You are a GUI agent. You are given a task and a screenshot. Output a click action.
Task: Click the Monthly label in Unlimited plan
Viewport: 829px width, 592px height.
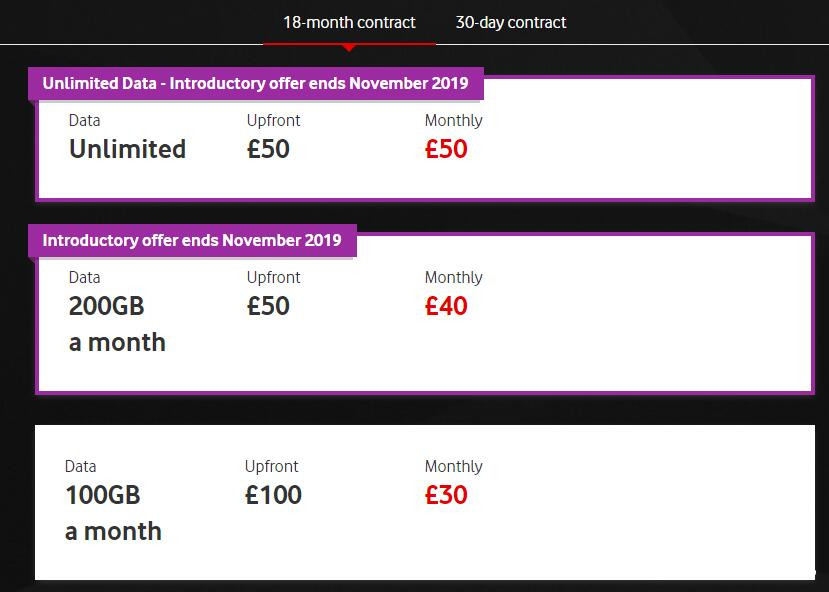(x=453, y=120)
